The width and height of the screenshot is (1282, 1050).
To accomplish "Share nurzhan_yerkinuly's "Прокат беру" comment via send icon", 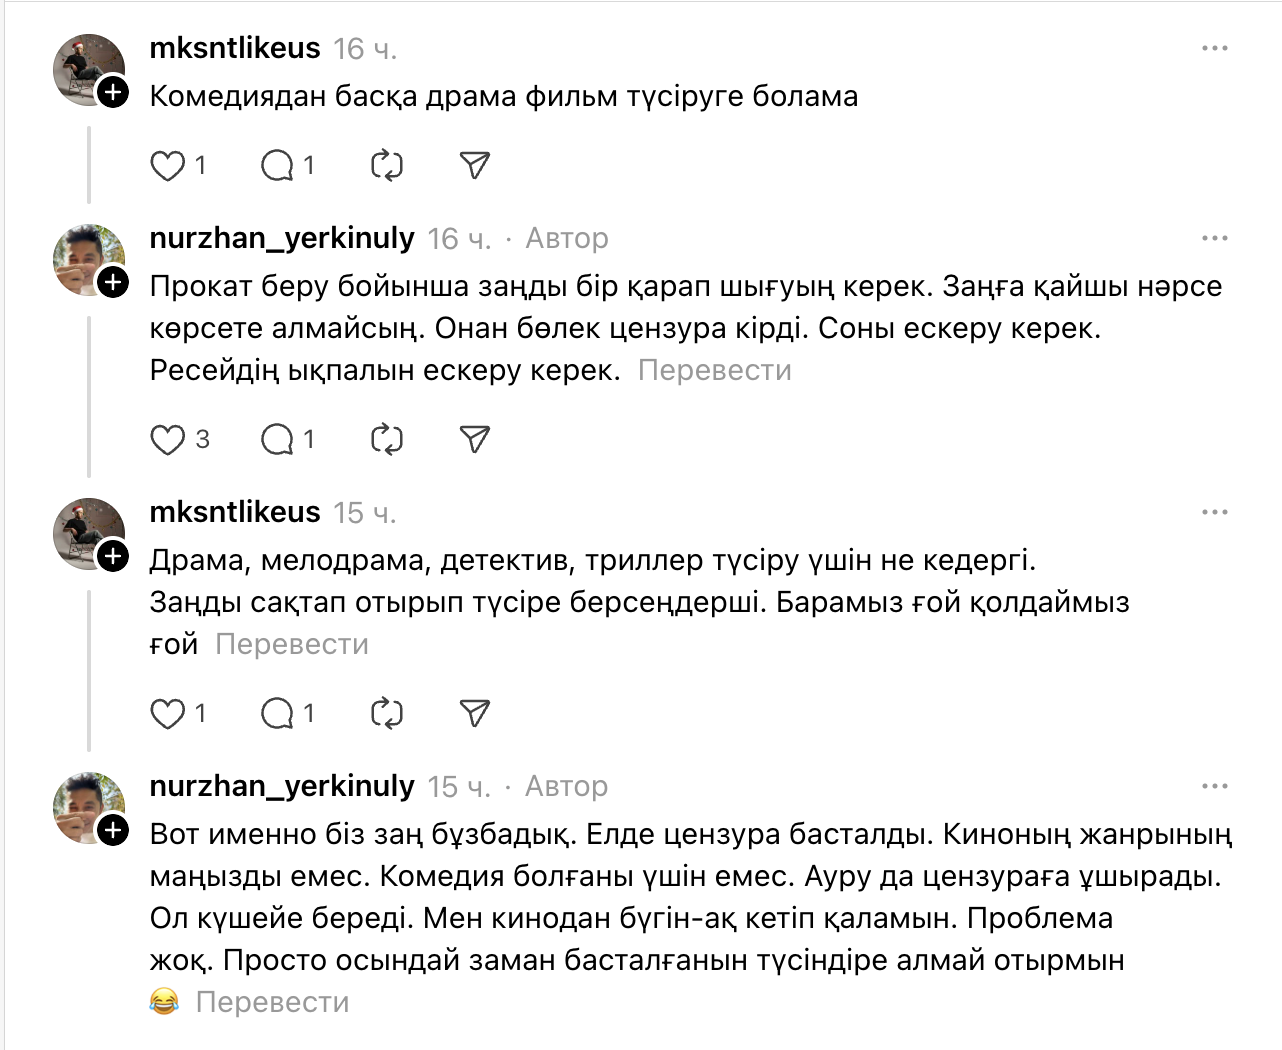I will (475, 439).
